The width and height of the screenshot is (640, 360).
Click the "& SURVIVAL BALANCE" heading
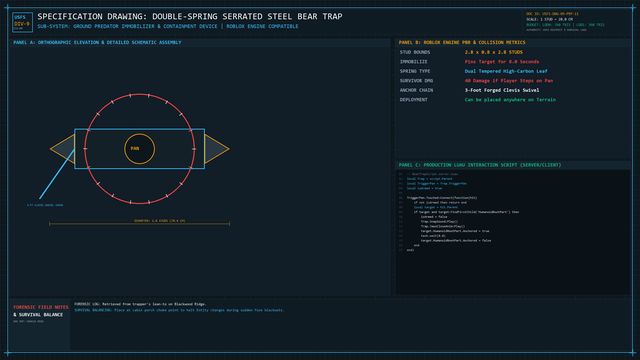point(38,315)
